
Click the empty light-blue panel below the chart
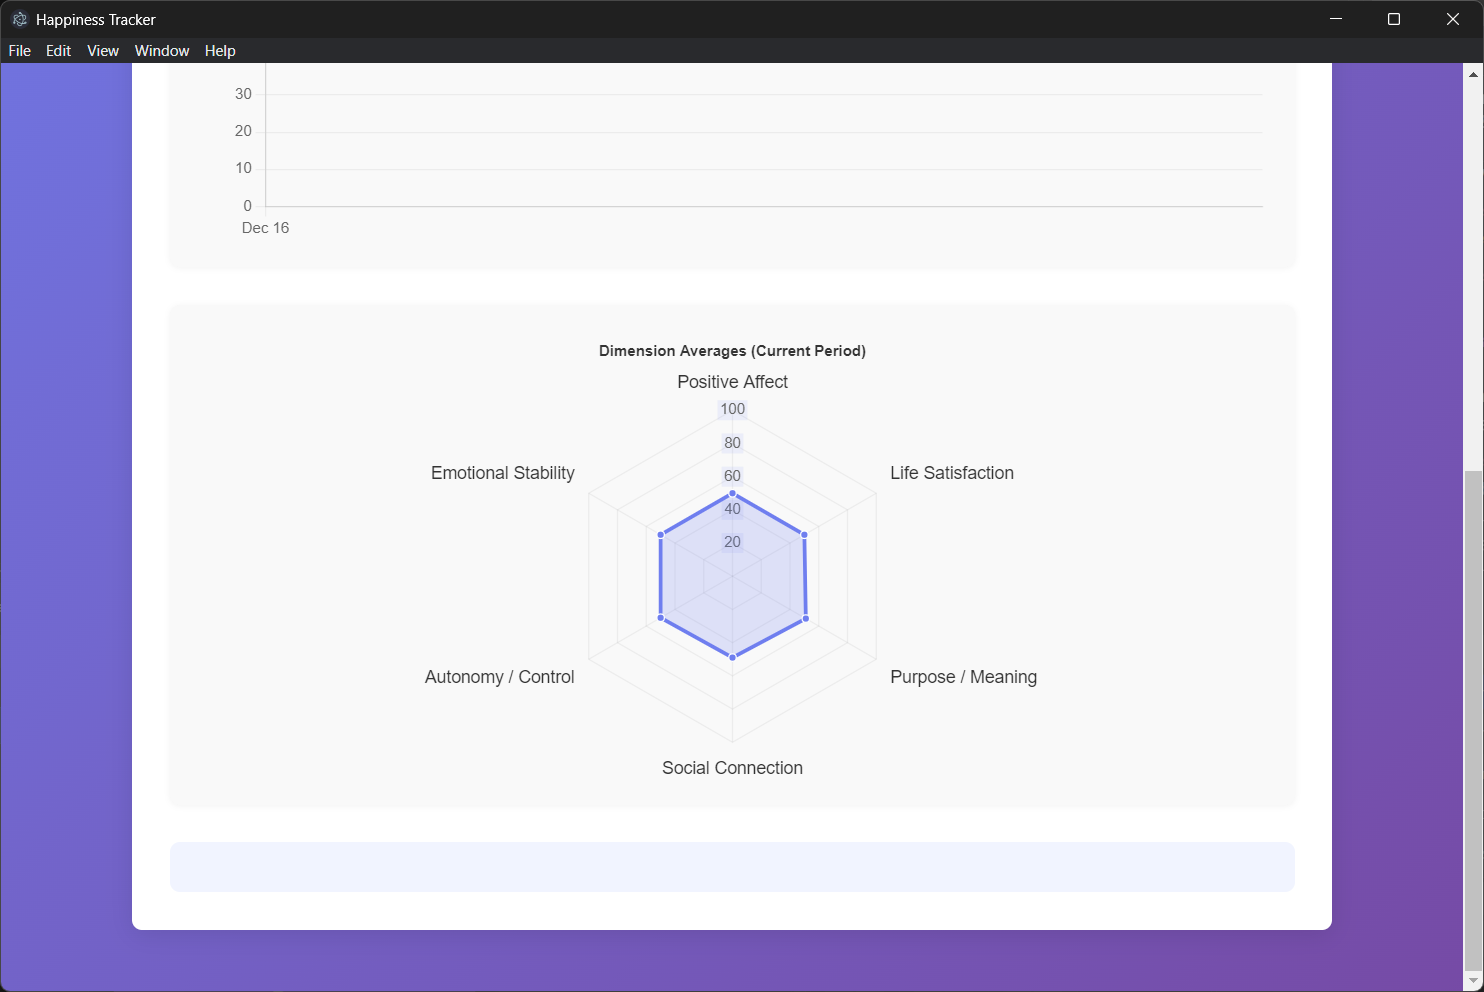732,867
